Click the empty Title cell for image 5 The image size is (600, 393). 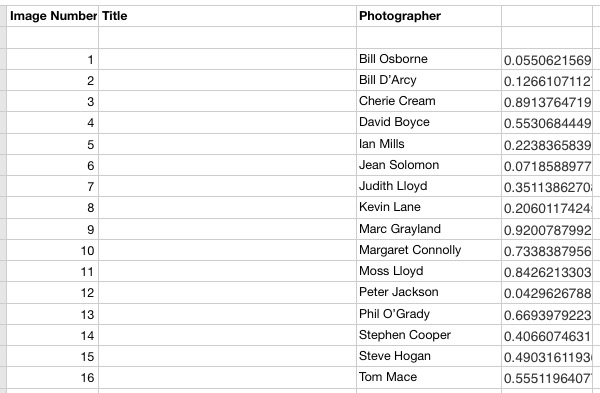tap(227, 144)
